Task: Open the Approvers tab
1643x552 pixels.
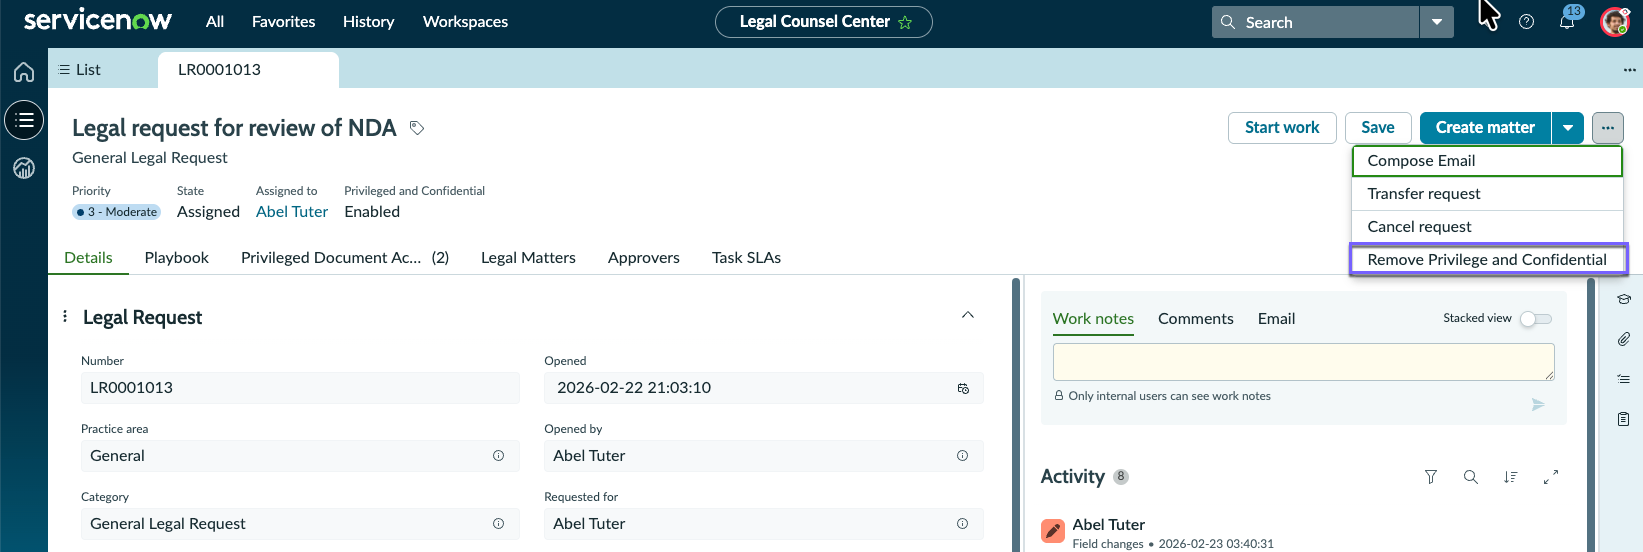Action: coord(644,258)
